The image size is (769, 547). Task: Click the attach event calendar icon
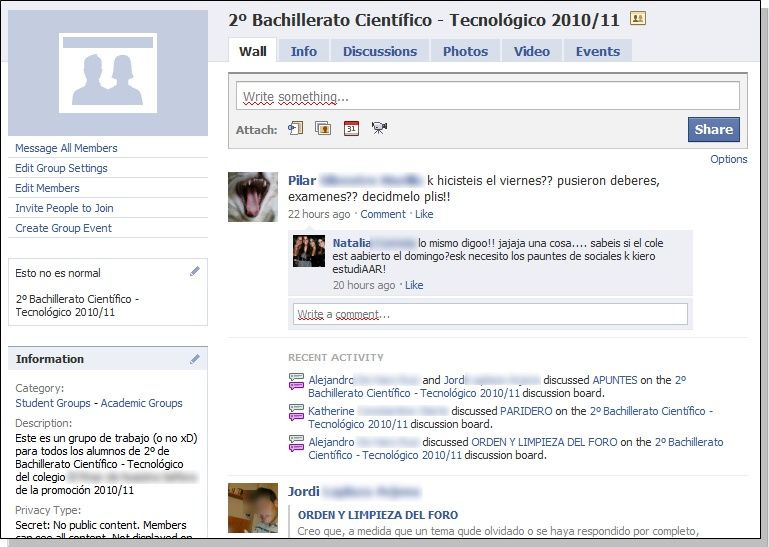(351, 128)
